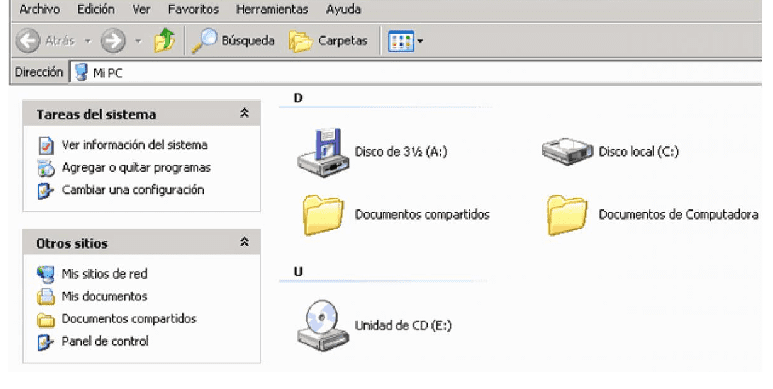Open Panel de control link
The width and height of the screenshot is (773, 389).
(x=105, y=341)
